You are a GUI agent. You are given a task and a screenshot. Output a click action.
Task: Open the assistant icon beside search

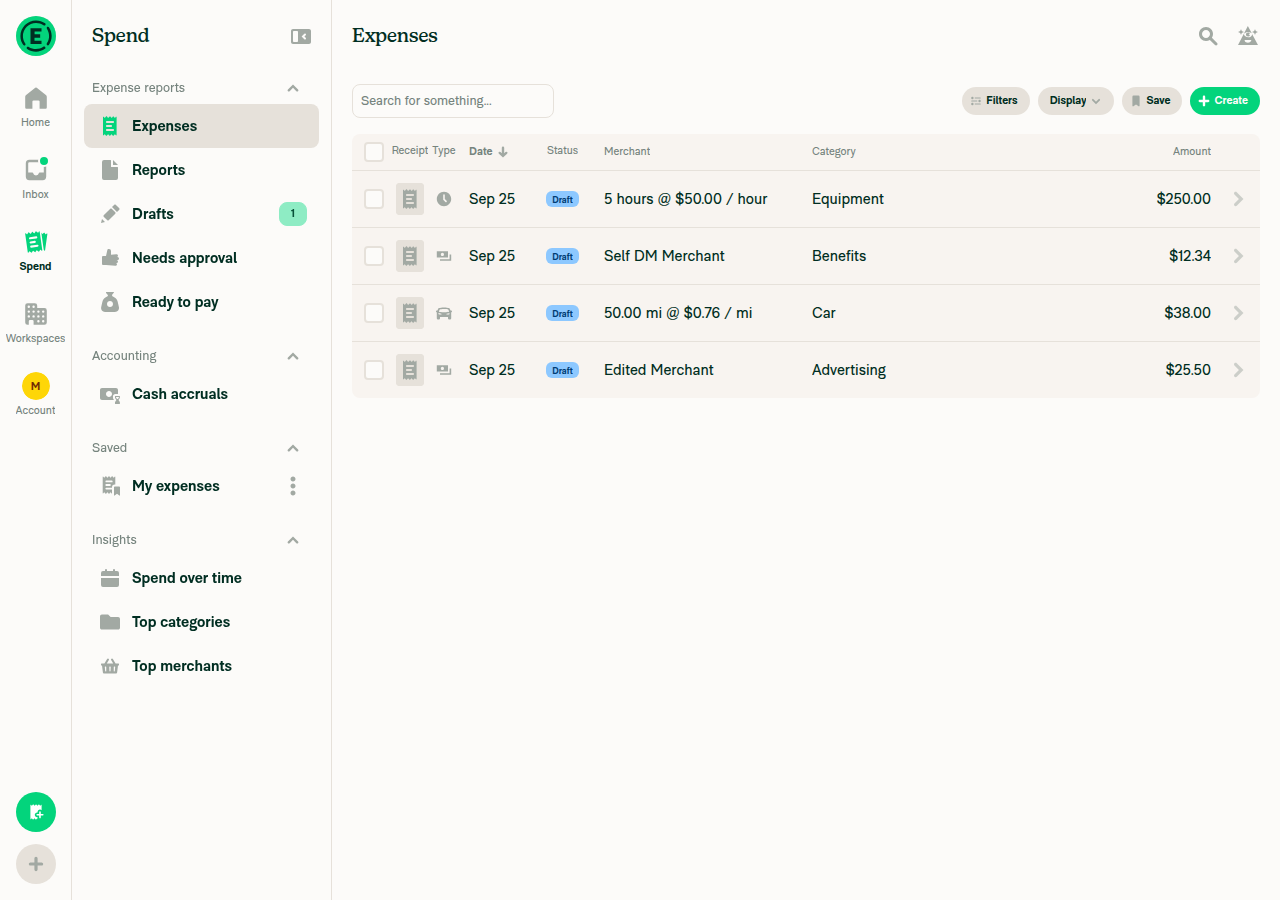(x=1248, y=36)
